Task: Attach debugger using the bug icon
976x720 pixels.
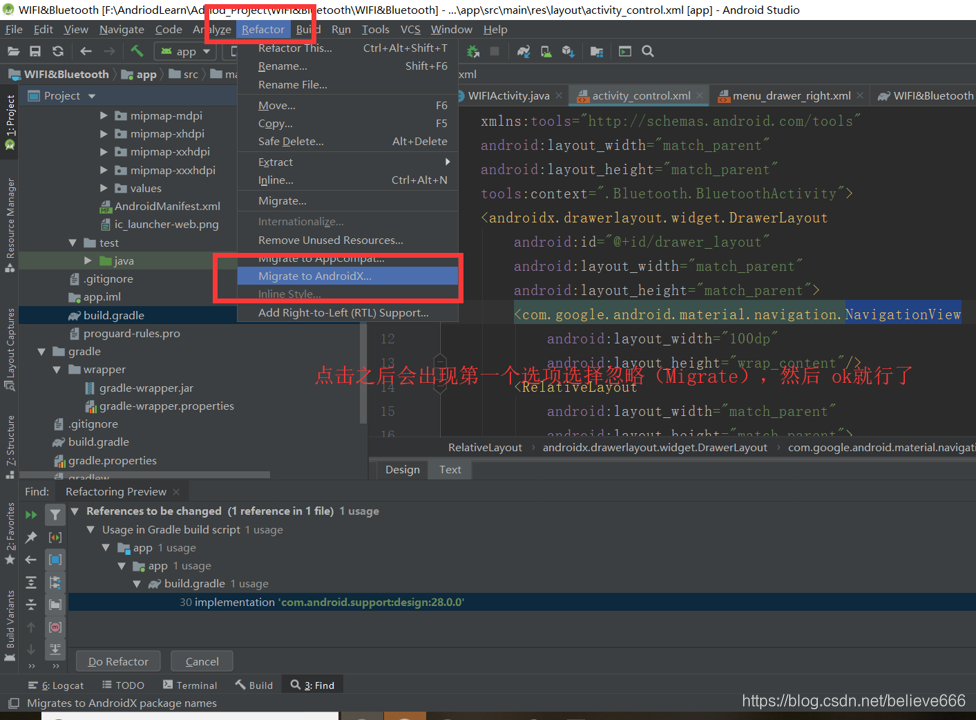Action: click(x=473, y=52)
